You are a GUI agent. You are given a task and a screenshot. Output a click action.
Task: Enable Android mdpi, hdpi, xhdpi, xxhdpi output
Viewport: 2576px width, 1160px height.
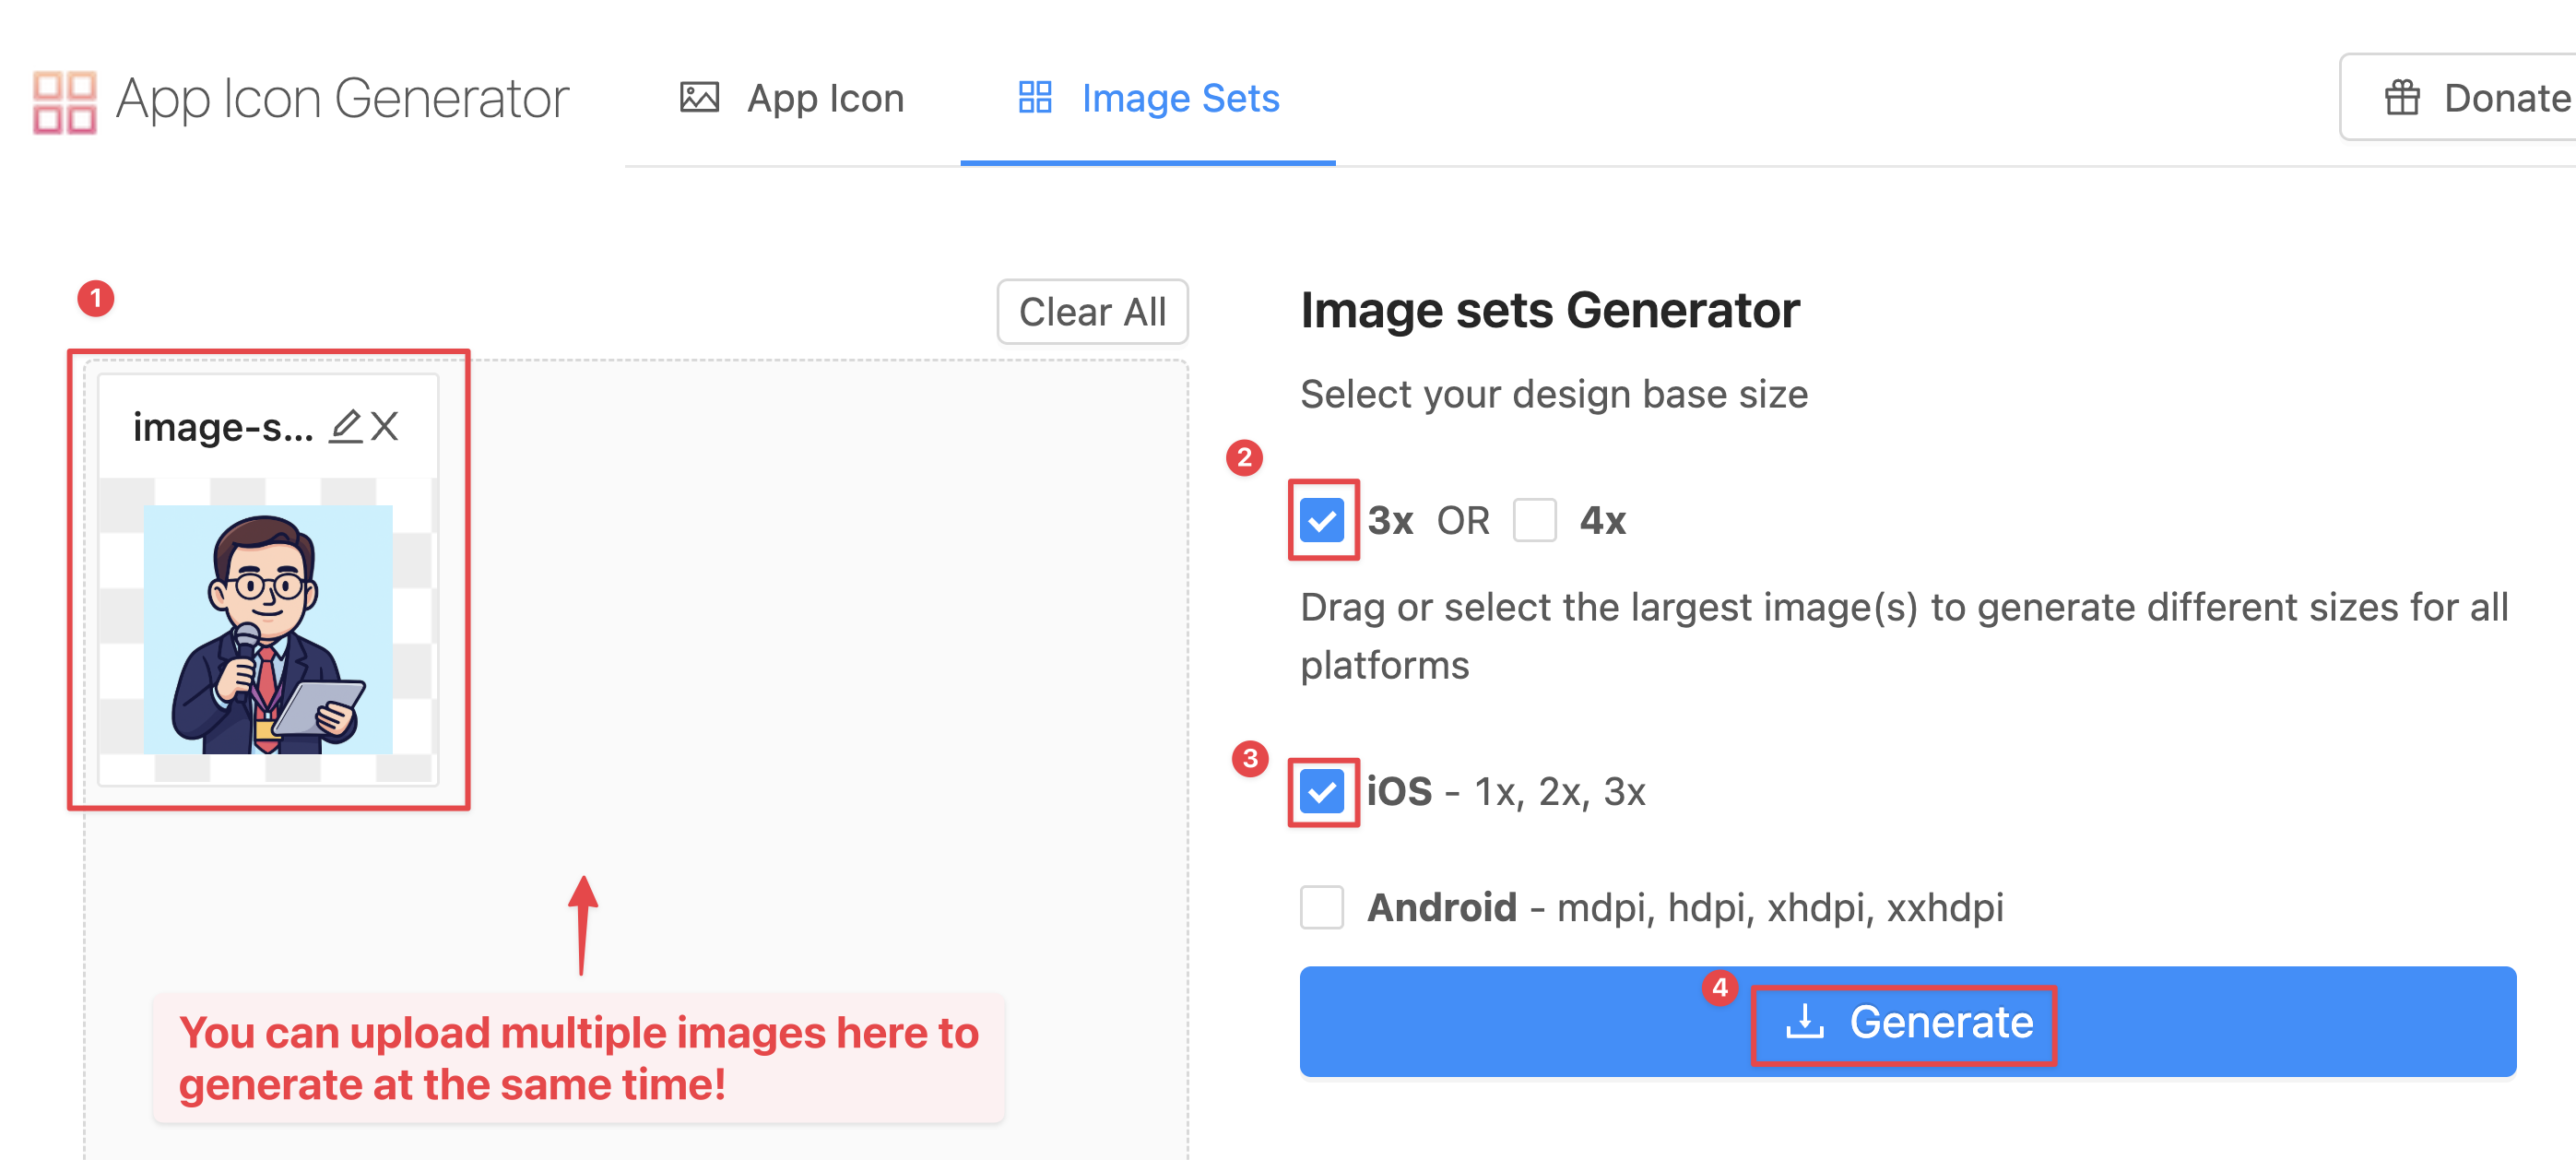pyautogui.click(x=1322, y=908)
